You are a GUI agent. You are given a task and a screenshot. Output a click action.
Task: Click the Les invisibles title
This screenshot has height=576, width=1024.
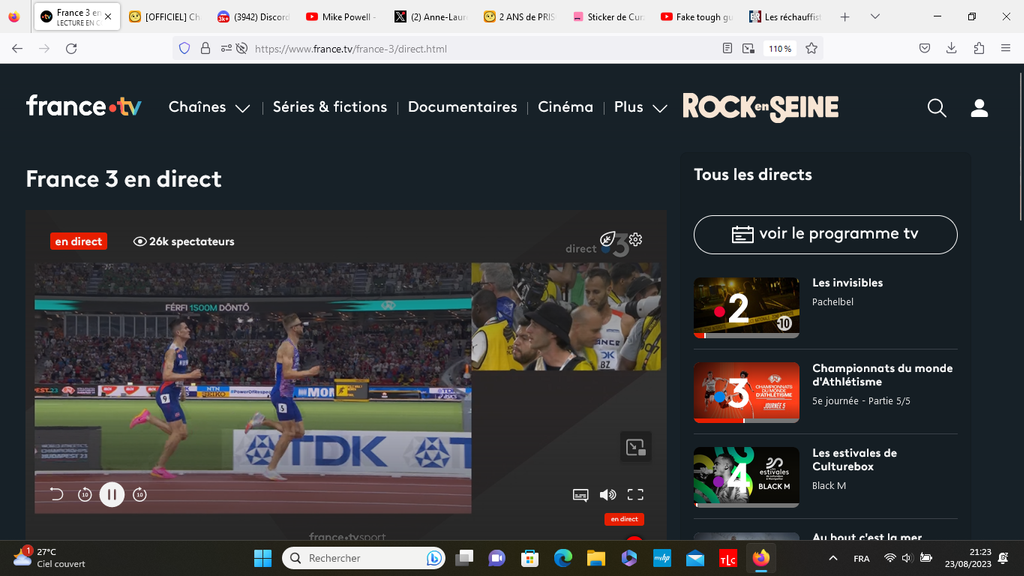(847, 283)
